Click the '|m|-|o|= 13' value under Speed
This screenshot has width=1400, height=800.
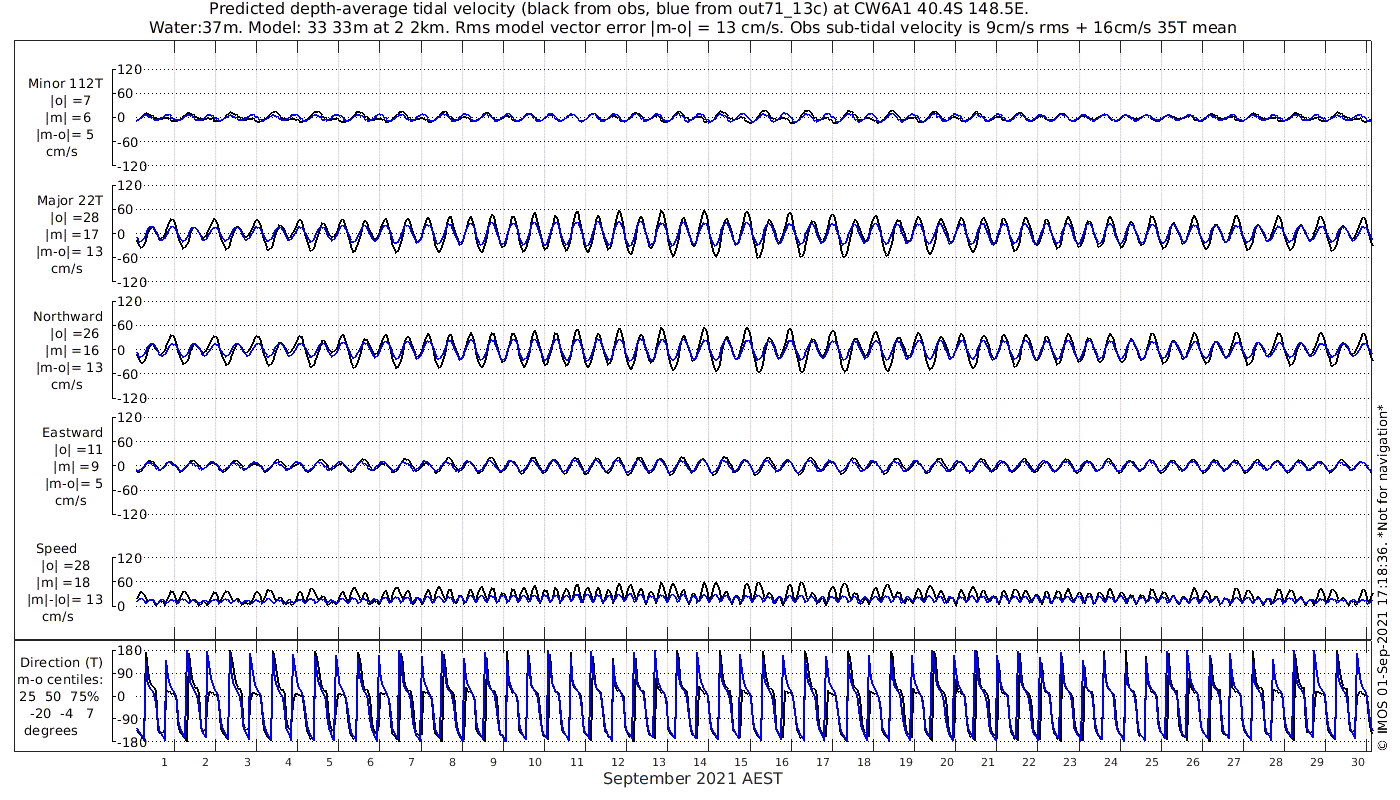(x=65, y=600)
